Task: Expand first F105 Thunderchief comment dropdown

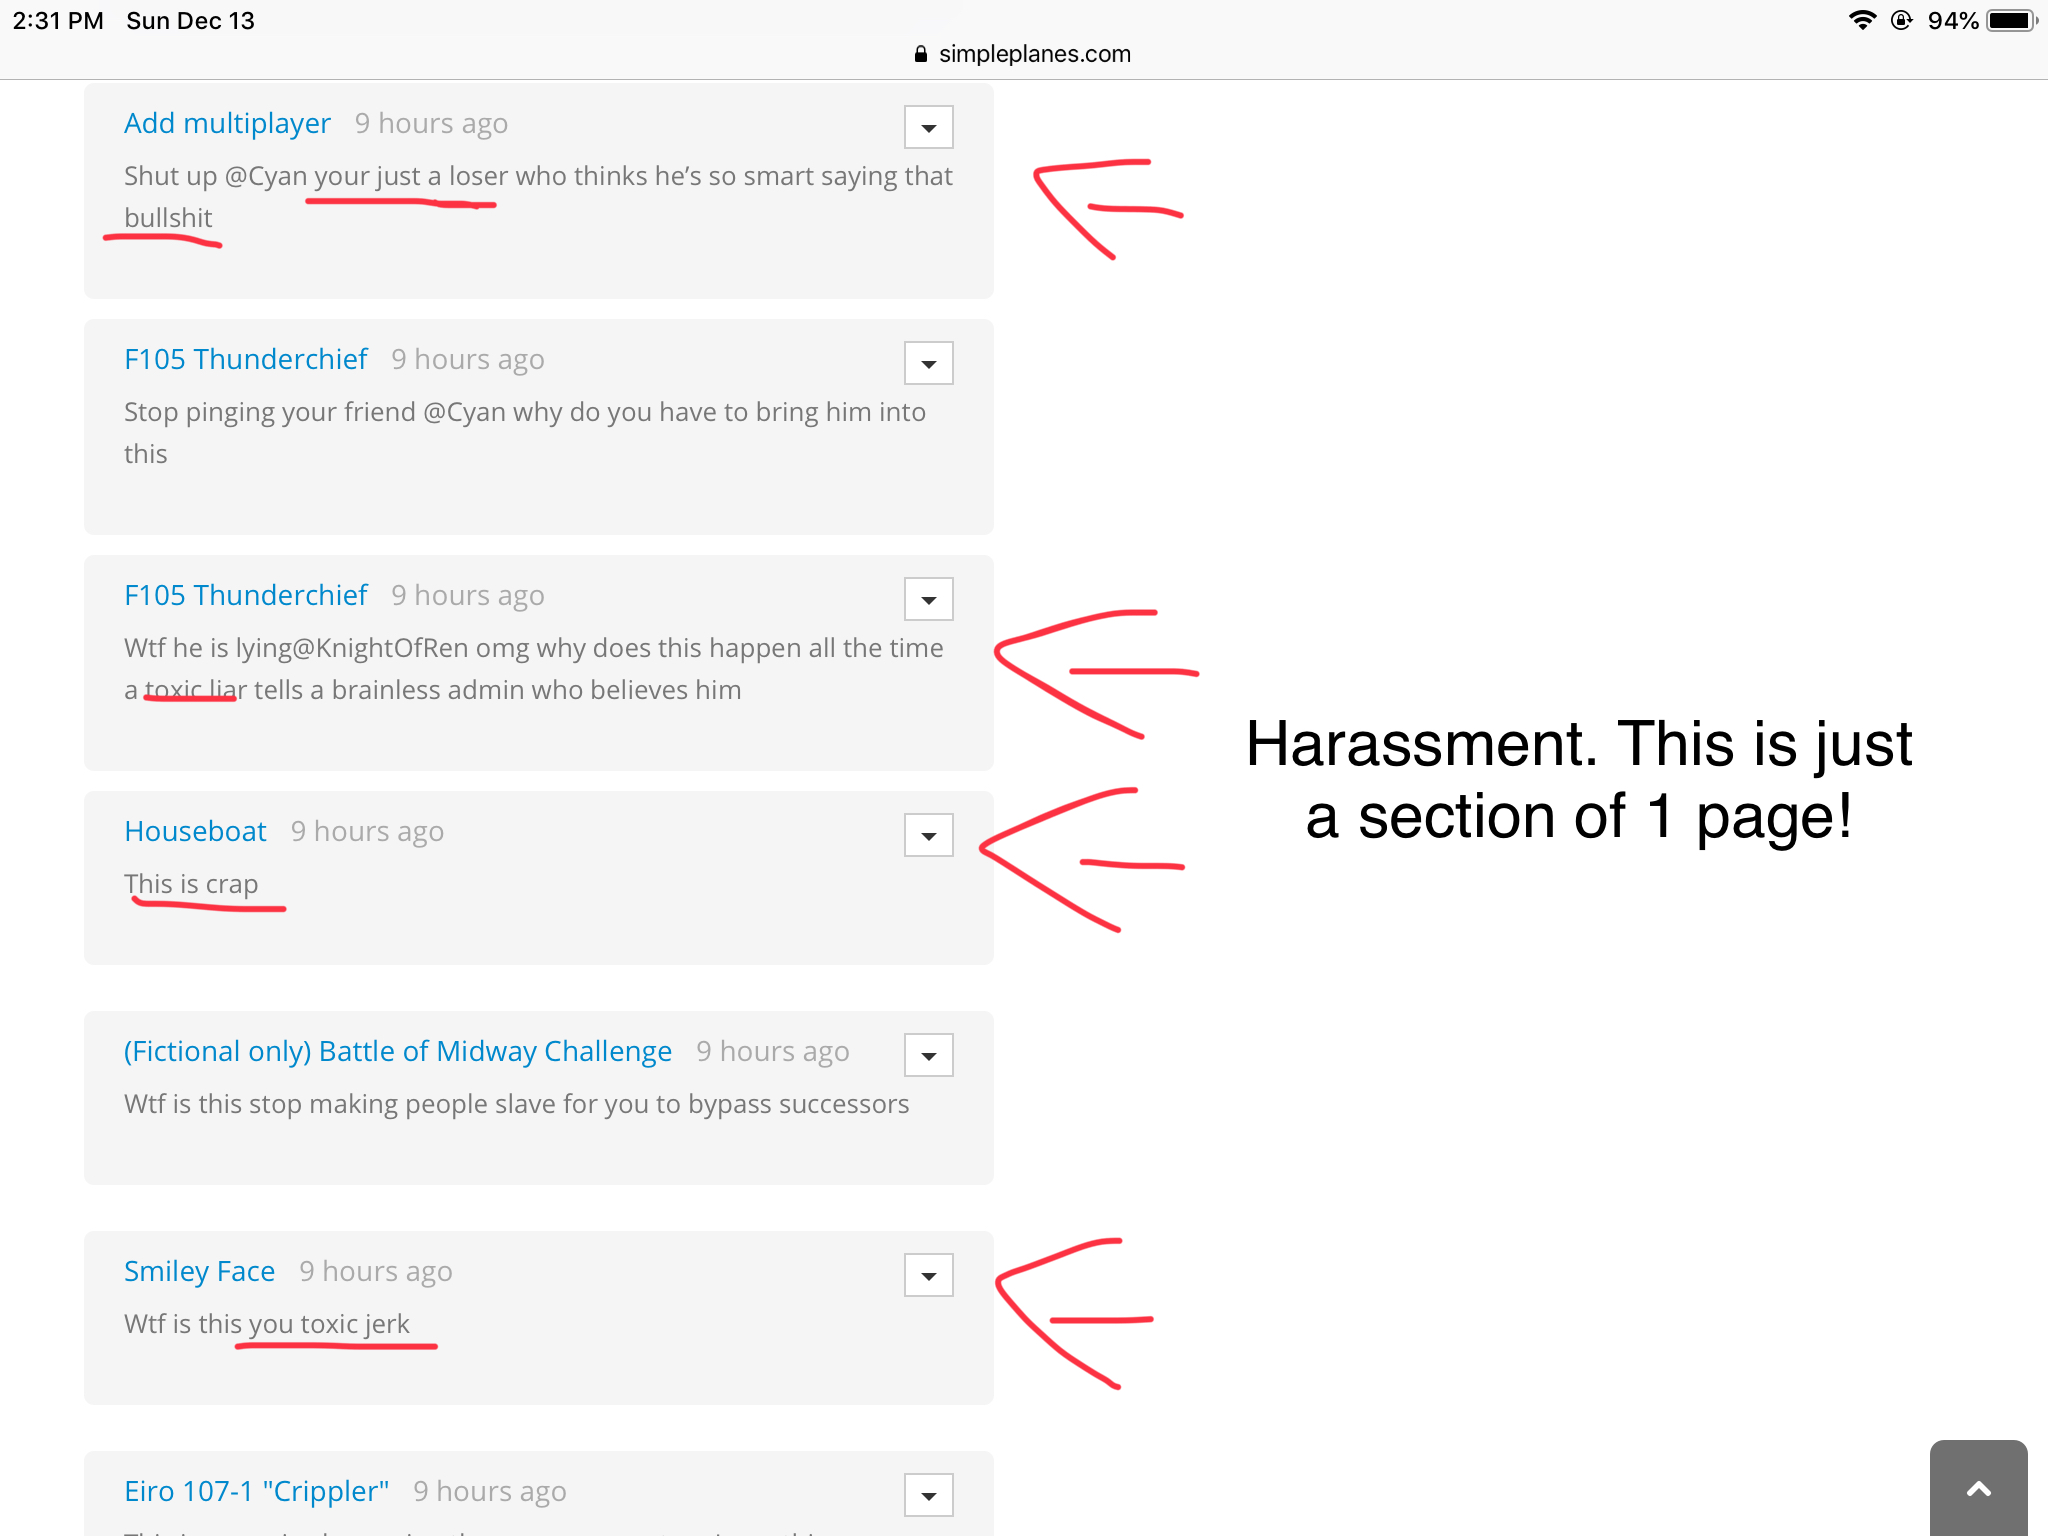Action: tap(928, 363)
